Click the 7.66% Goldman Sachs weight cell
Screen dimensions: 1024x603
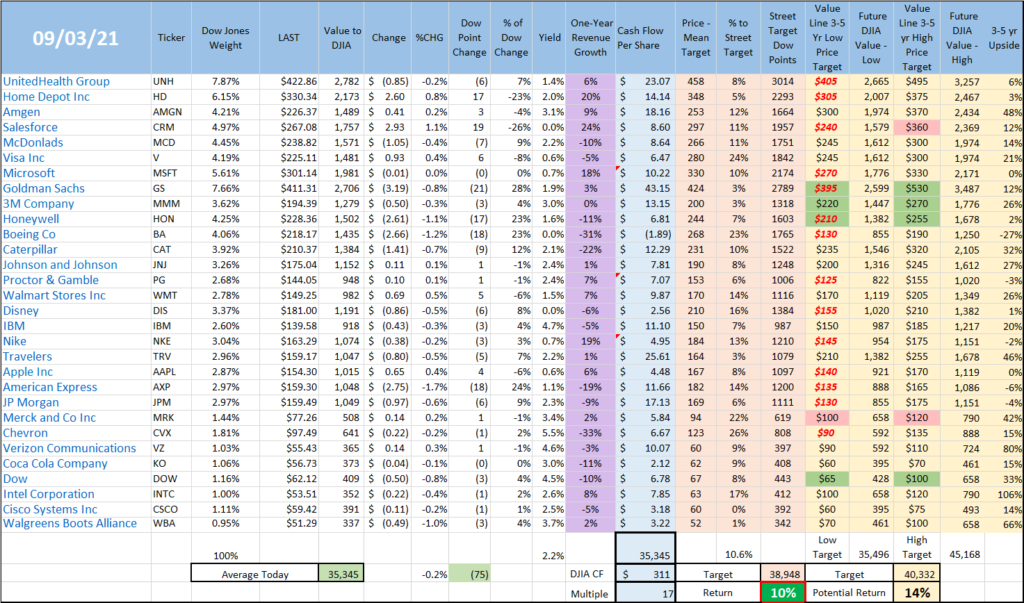click(x=225, y=188)
